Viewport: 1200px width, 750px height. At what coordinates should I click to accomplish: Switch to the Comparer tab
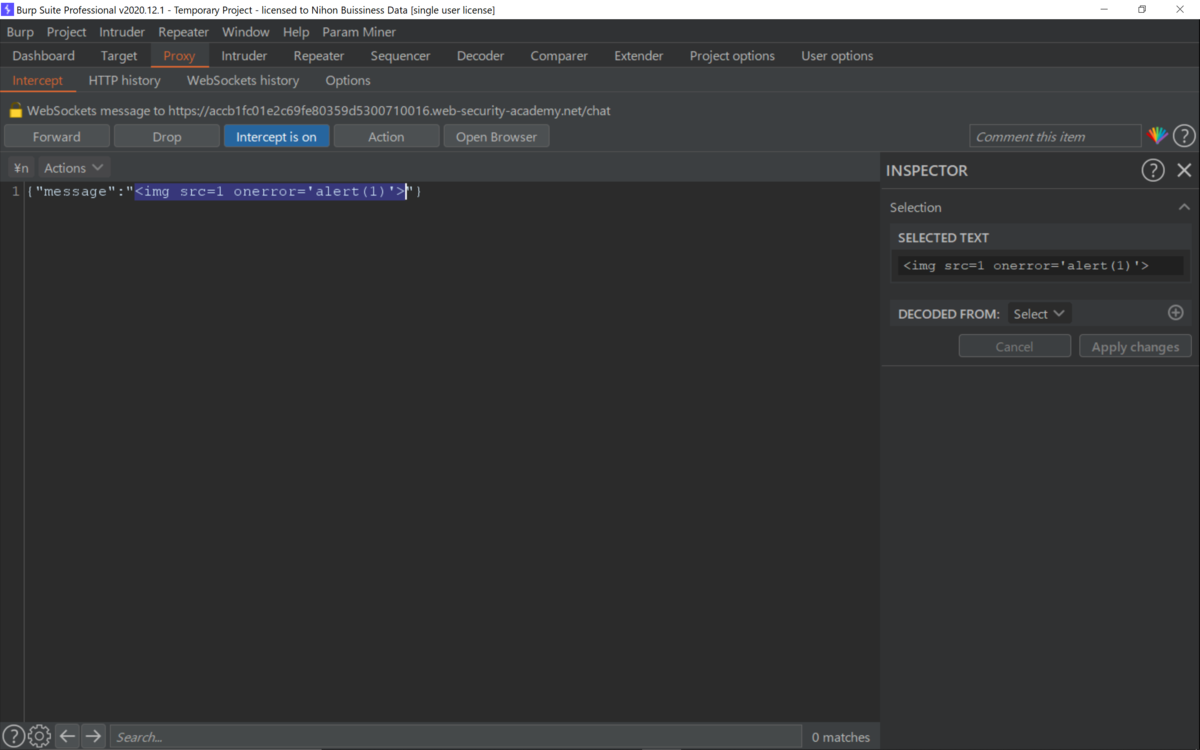tap(559, 56)
